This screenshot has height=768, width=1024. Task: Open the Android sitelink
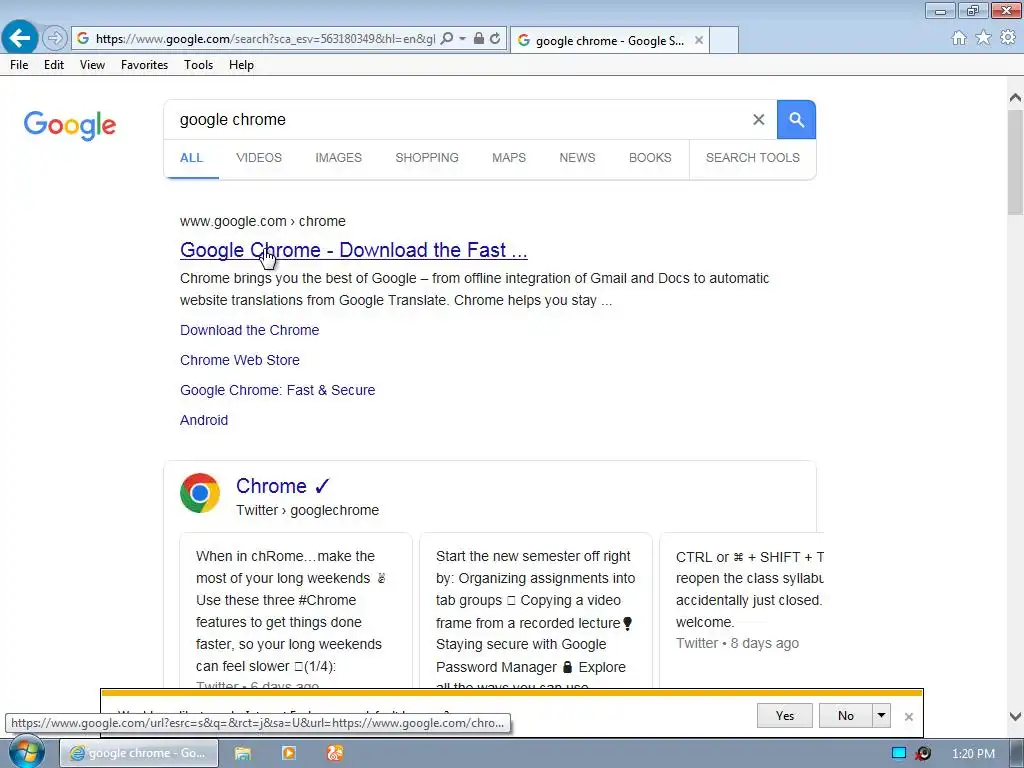204,421
